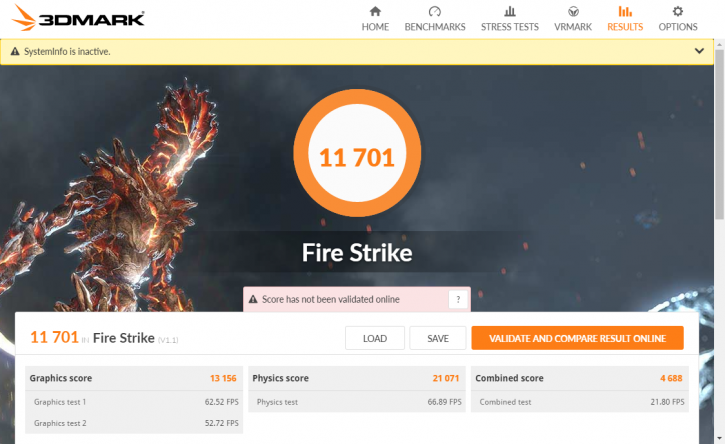Expand the SystemInfo inactive notice chevron
This screenshot has height=444, width=725.
pyautogui.click(x=699, y=51)
